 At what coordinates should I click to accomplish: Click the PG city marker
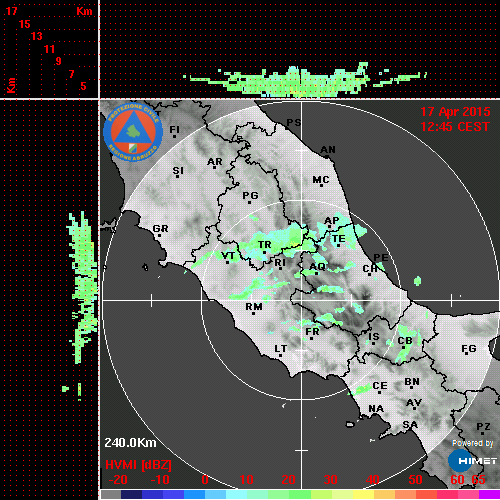(249, 202)
